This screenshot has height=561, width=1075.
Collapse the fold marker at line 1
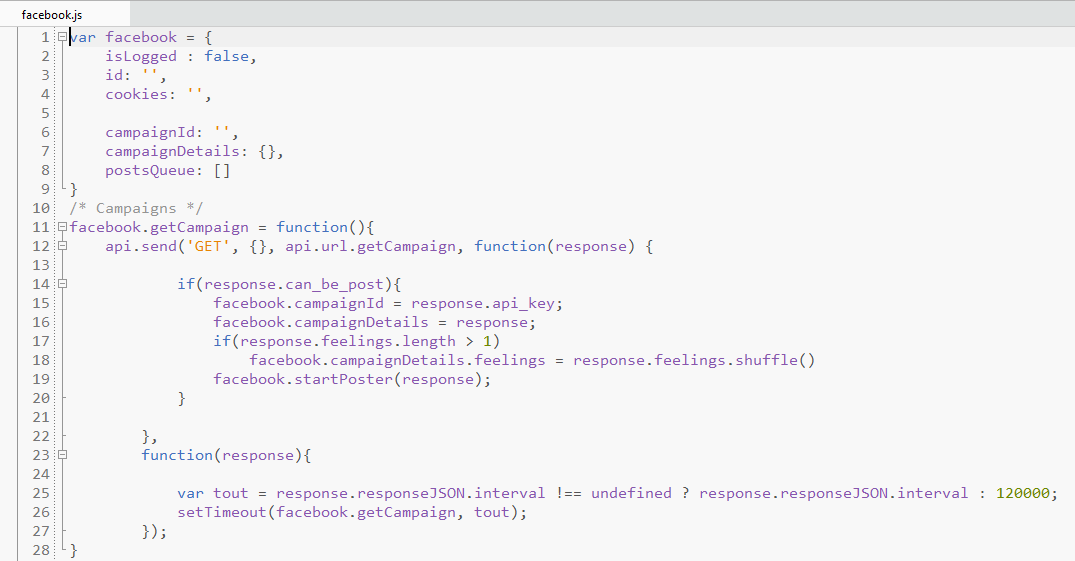coord(62,37)
